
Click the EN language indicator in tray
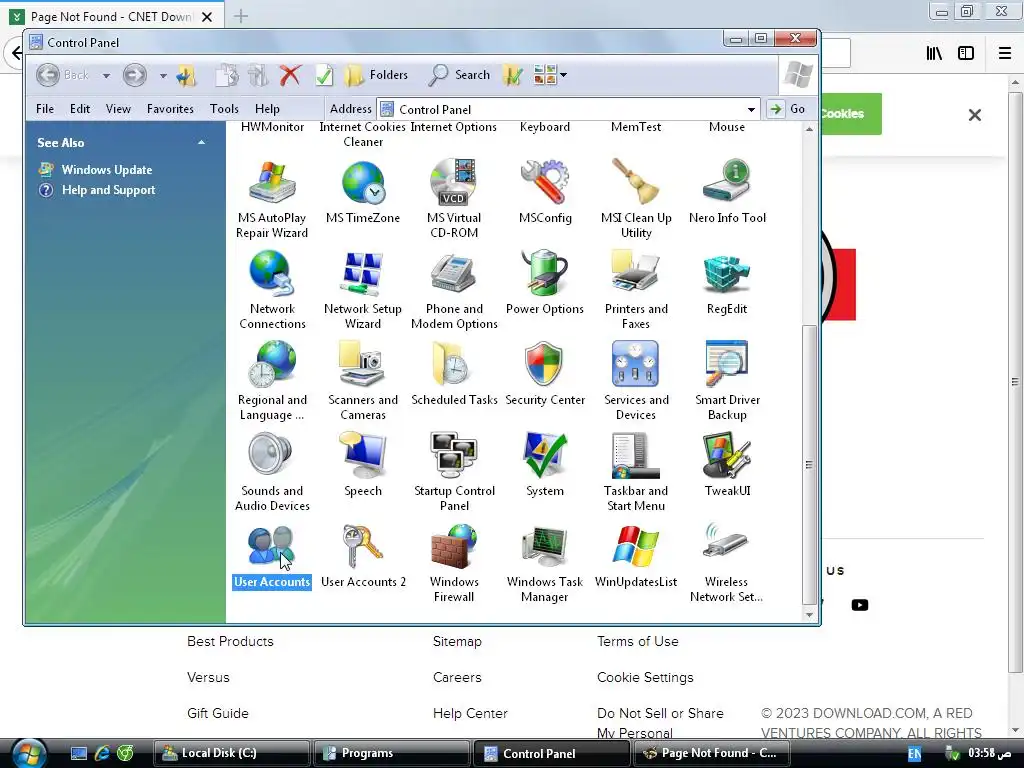pos(914,754)
